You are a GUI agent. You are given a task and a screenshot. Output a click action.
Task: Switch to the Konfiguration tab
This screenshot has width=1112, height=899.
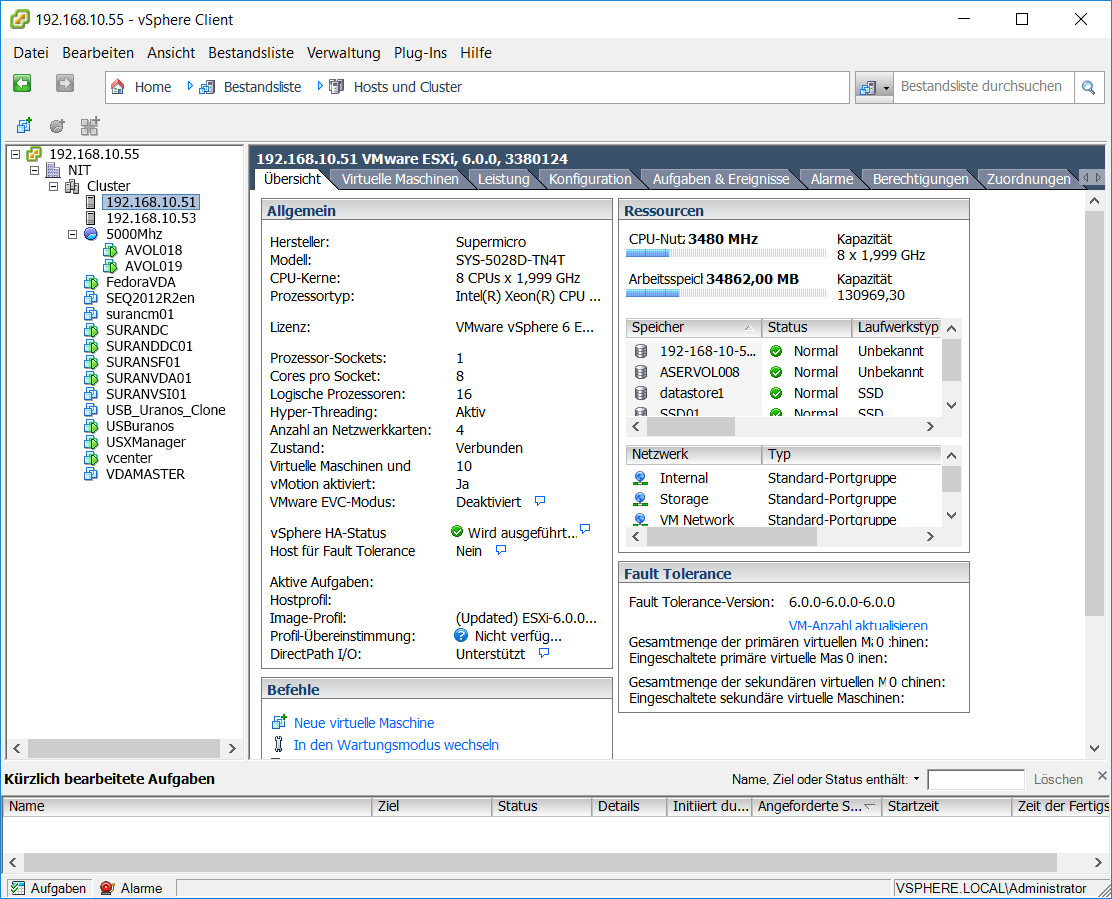coord(590,179)
